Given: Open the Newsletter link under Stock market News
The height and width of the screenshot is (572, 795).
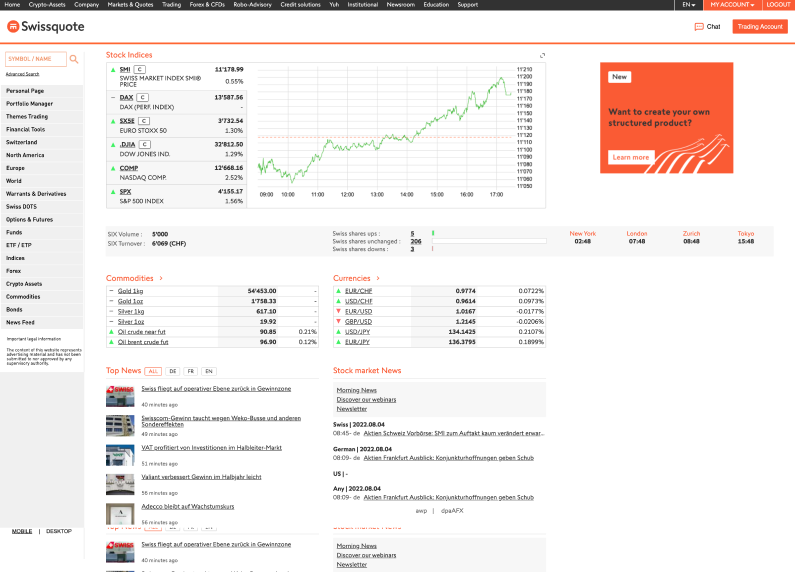Looking at the screenshot, I should [351, 409].
